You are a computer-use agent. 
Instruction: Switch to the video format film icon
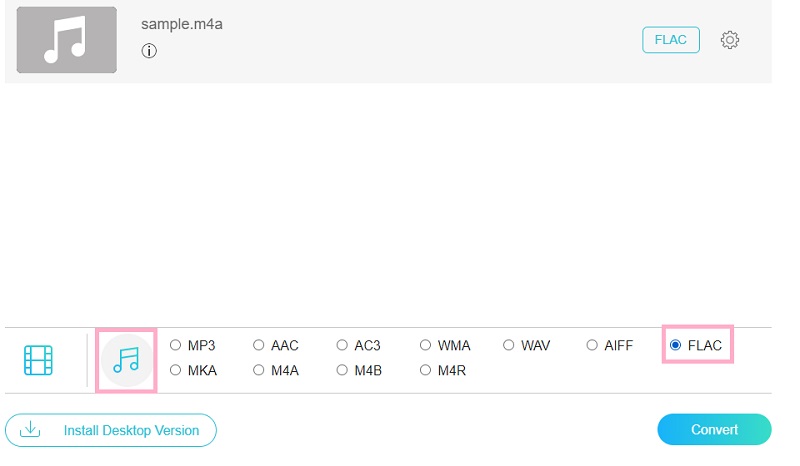39,360
